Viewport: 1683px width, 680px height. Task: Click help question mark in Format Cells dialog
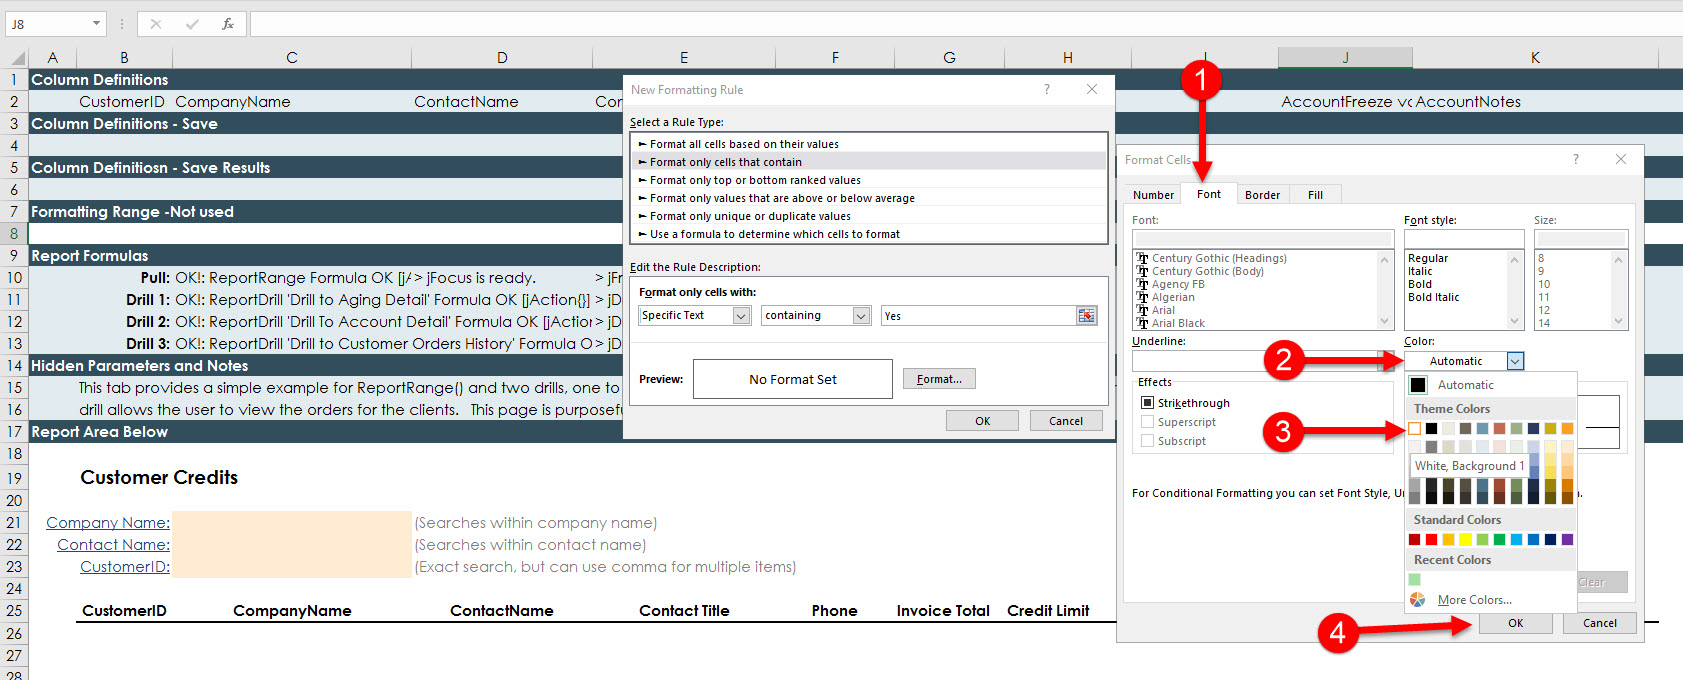coord(1576,160)
